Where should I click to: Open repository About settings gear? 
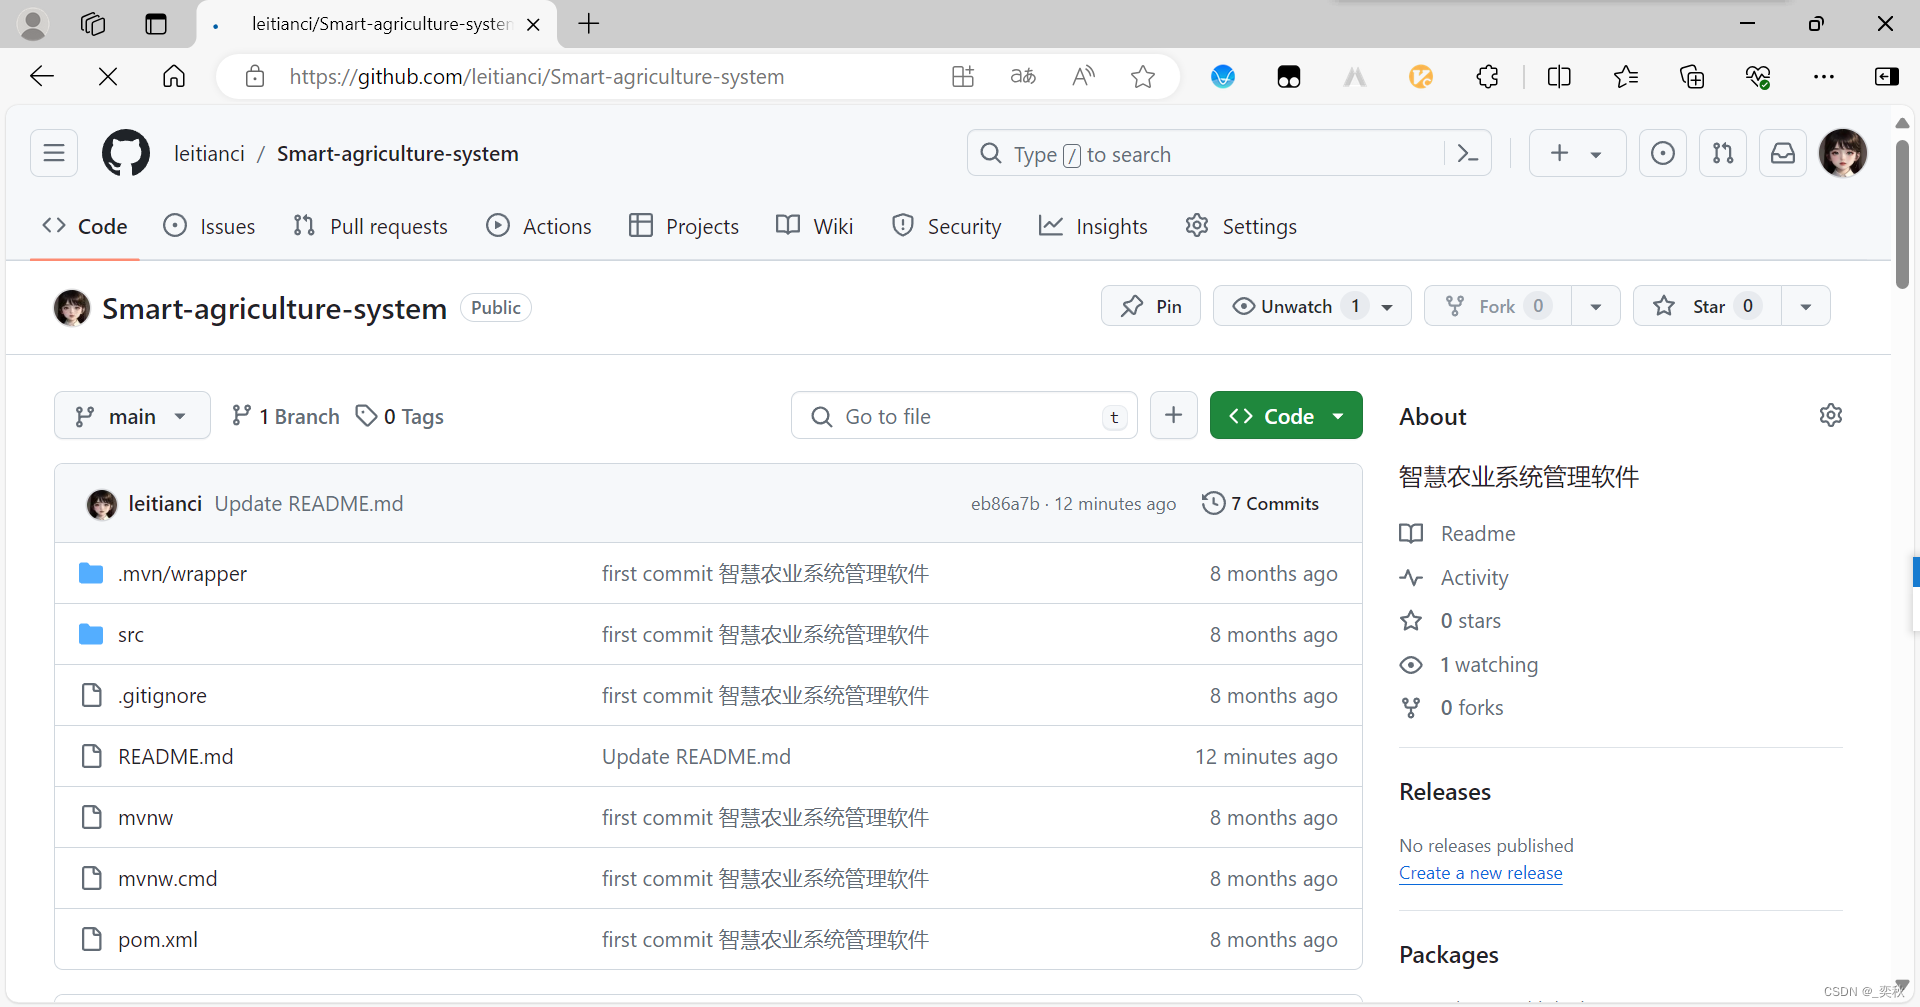click(x=1831, y=415)
